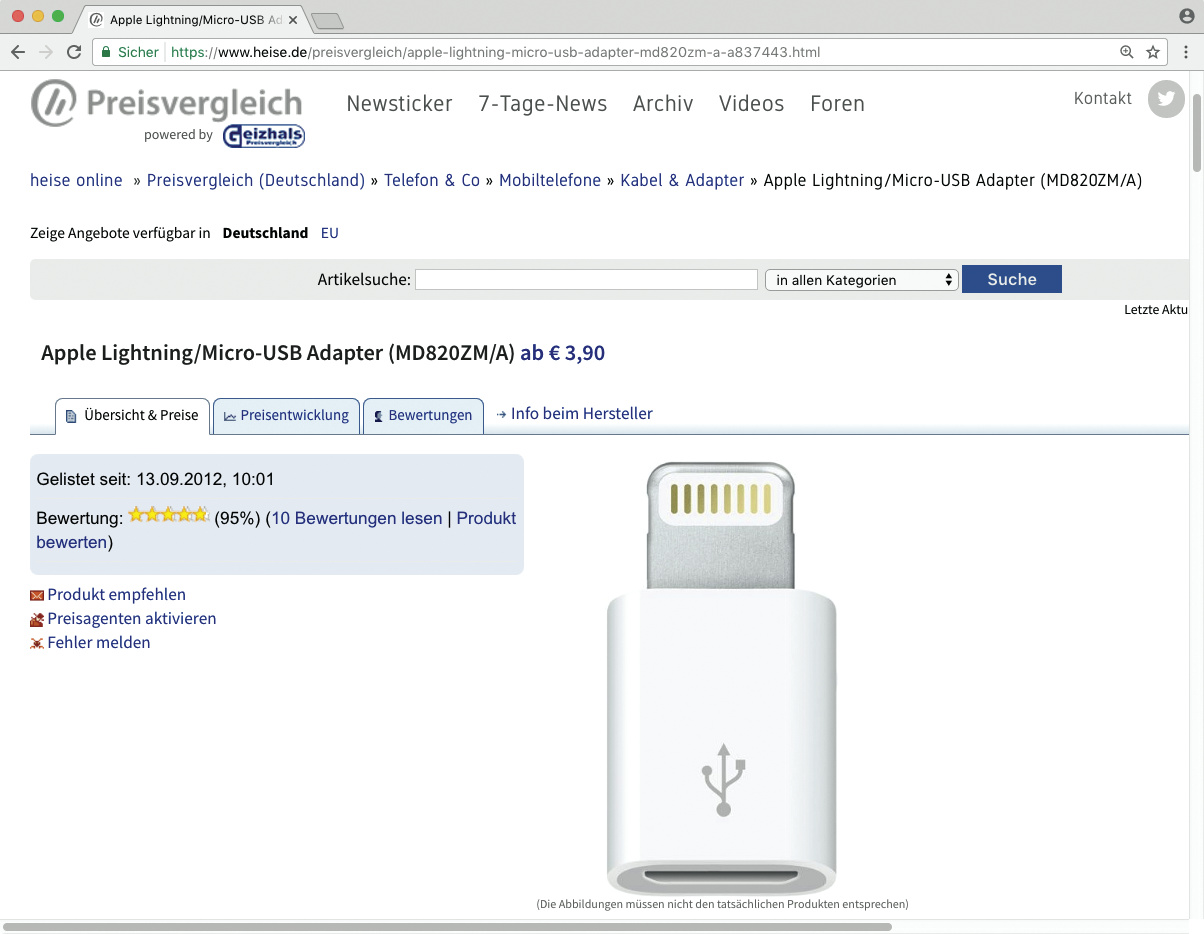Click the green secure padlock icon
Viewport: 1204px width, 934px height.
coord(106,52)
